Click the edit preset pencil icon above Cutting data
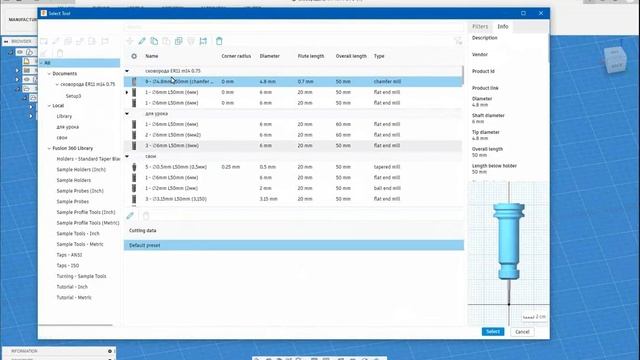 click(130, 216)
